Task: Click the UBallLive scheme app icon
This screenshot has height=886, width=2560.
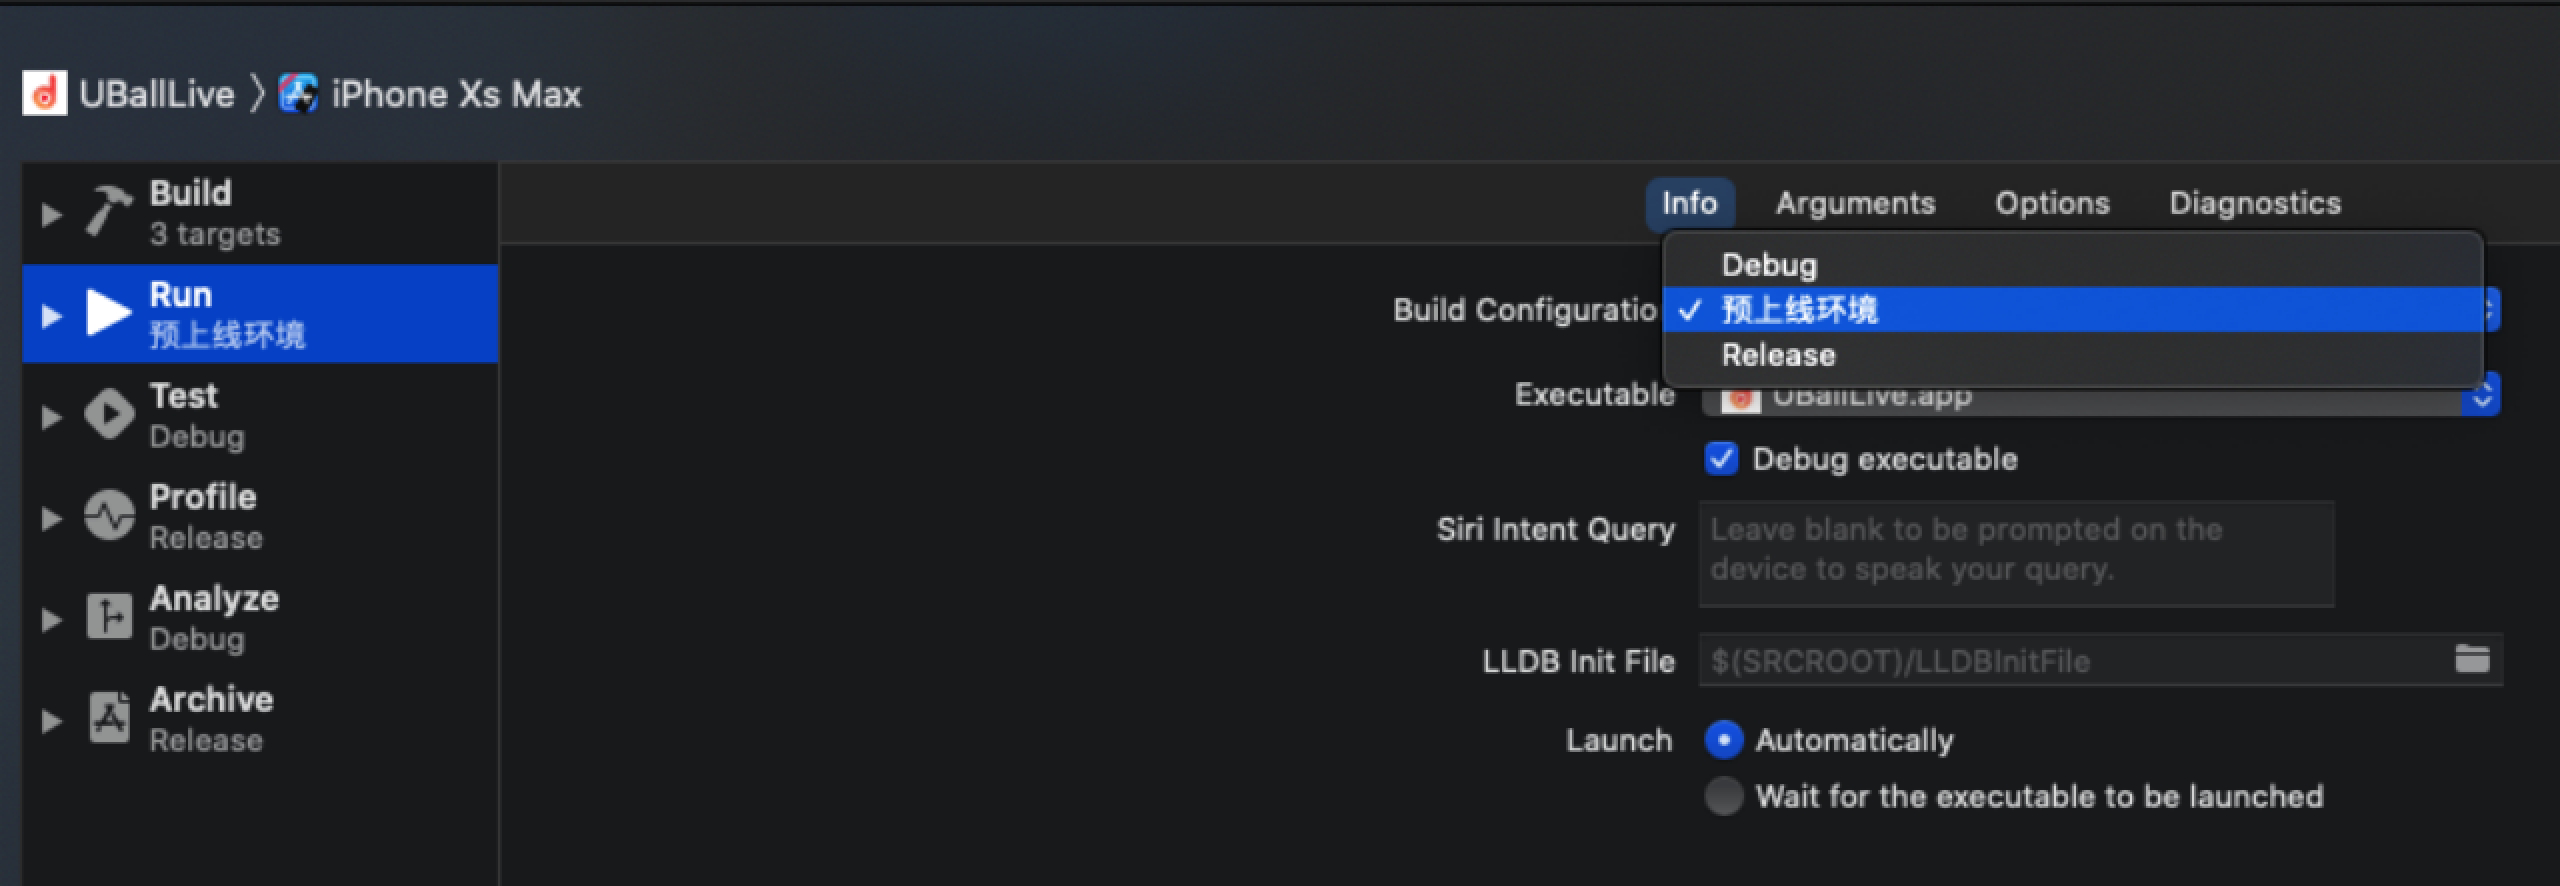Action: tap(45, 93)
